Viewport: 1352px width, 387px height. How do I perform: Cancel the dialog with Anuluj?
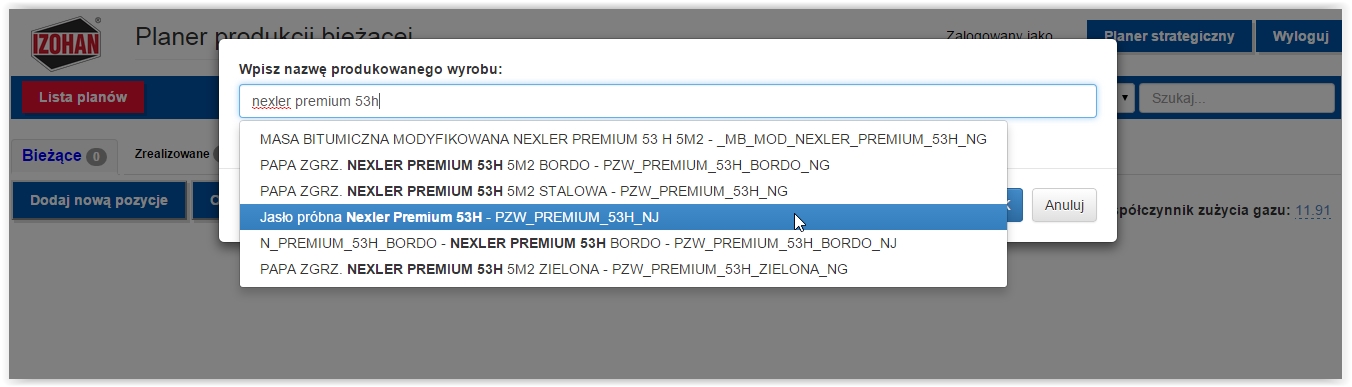point(1064,205)
